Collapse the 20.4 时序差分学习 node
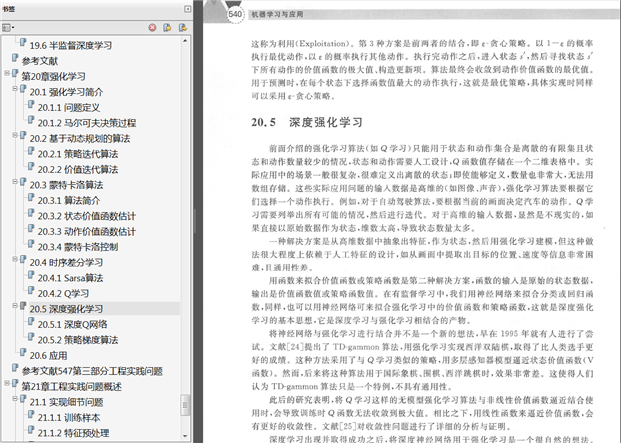The height and width of the screenshot is (443, 621). click(x=15, y=259)
